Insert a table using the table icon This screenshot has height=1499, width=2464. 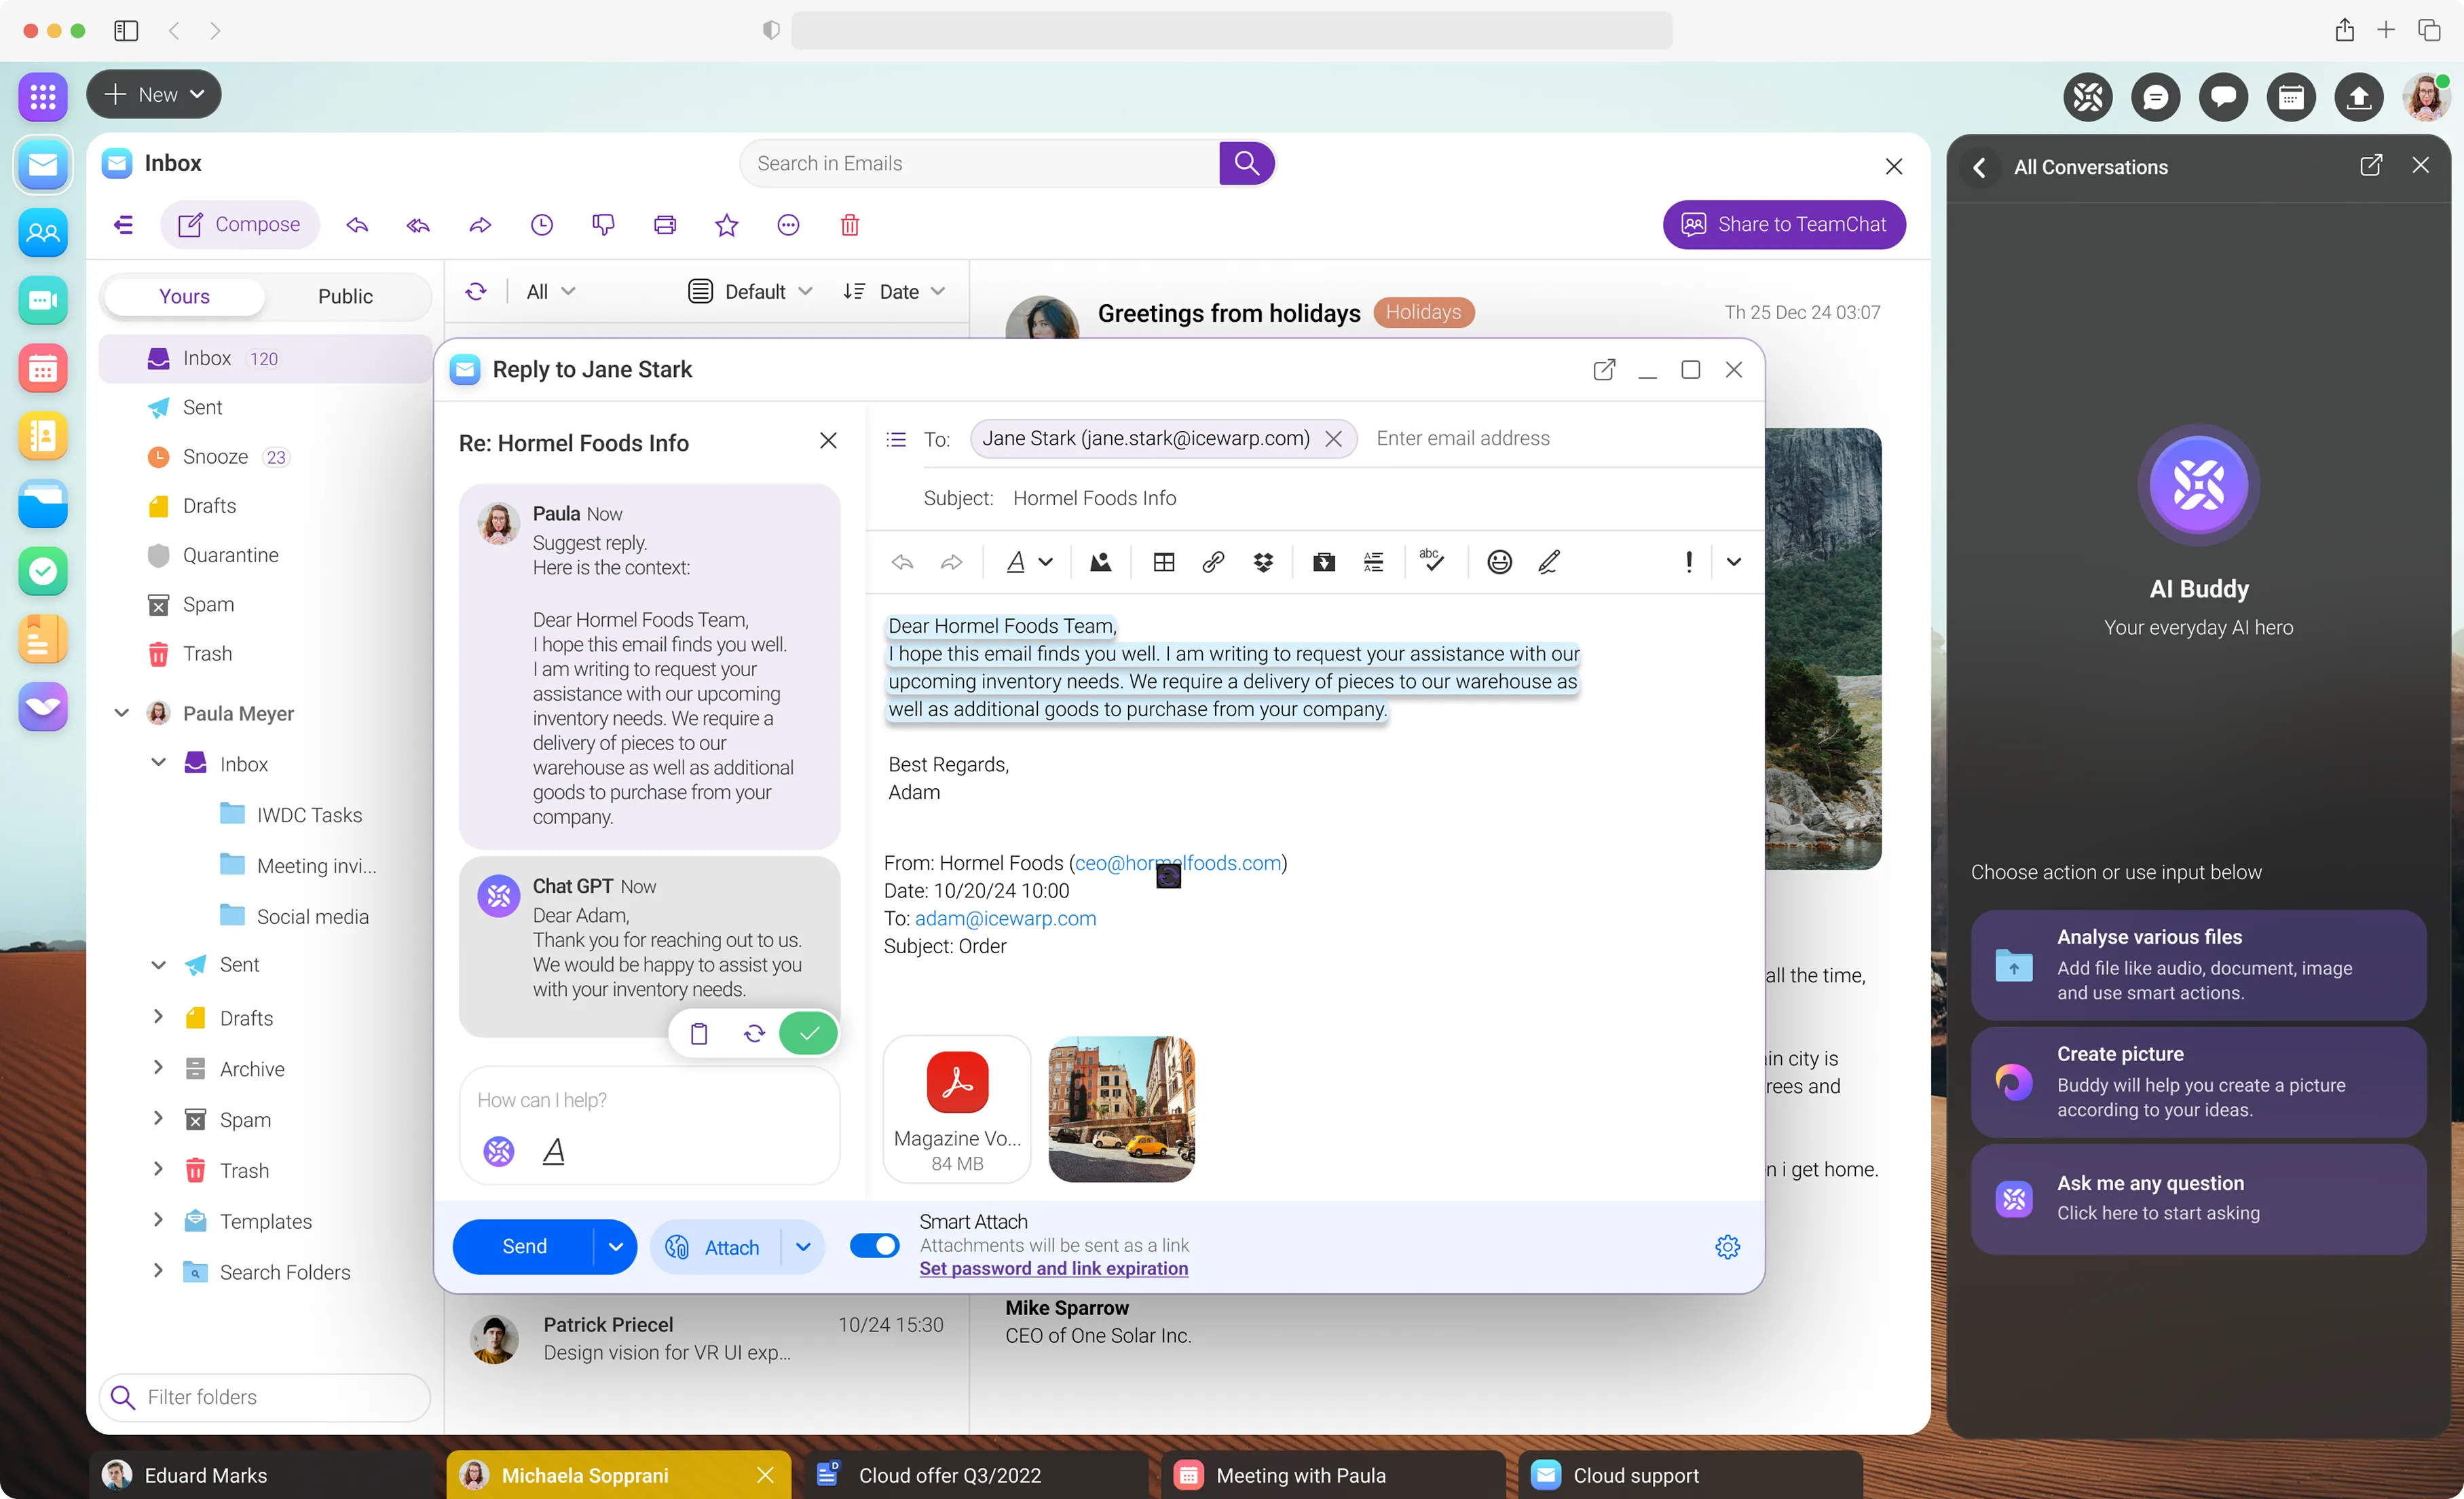pyautogui.click(x=1163, y=562)
